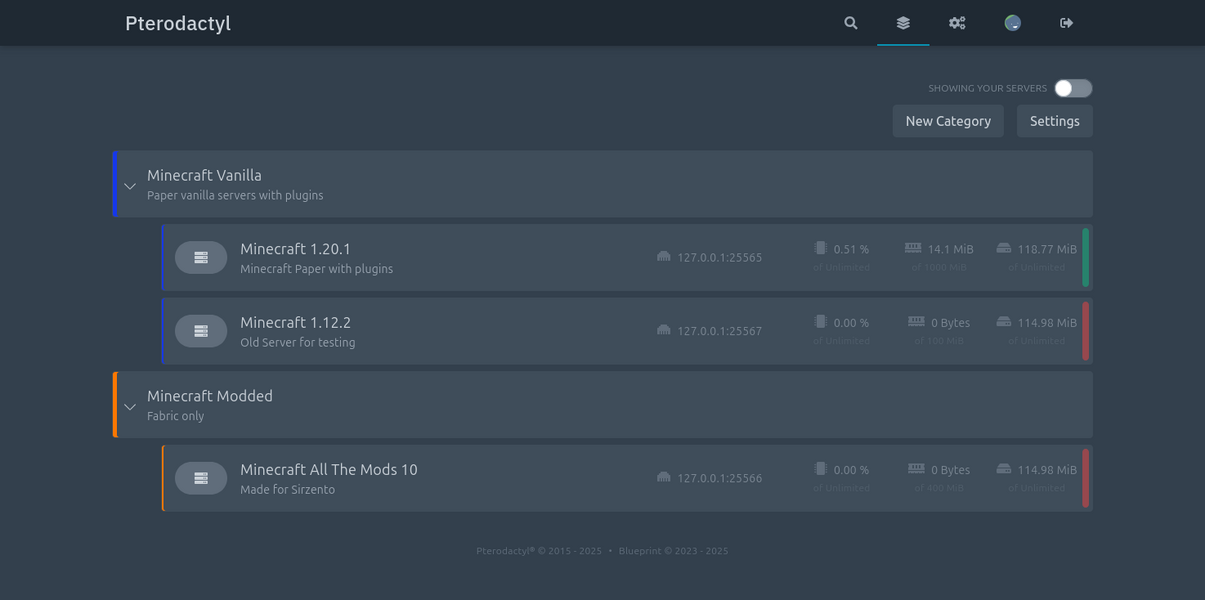The image size is (1205, 600).
Task: Click the 'of 100 MiB' memory limit
Action: click(939, 341)
